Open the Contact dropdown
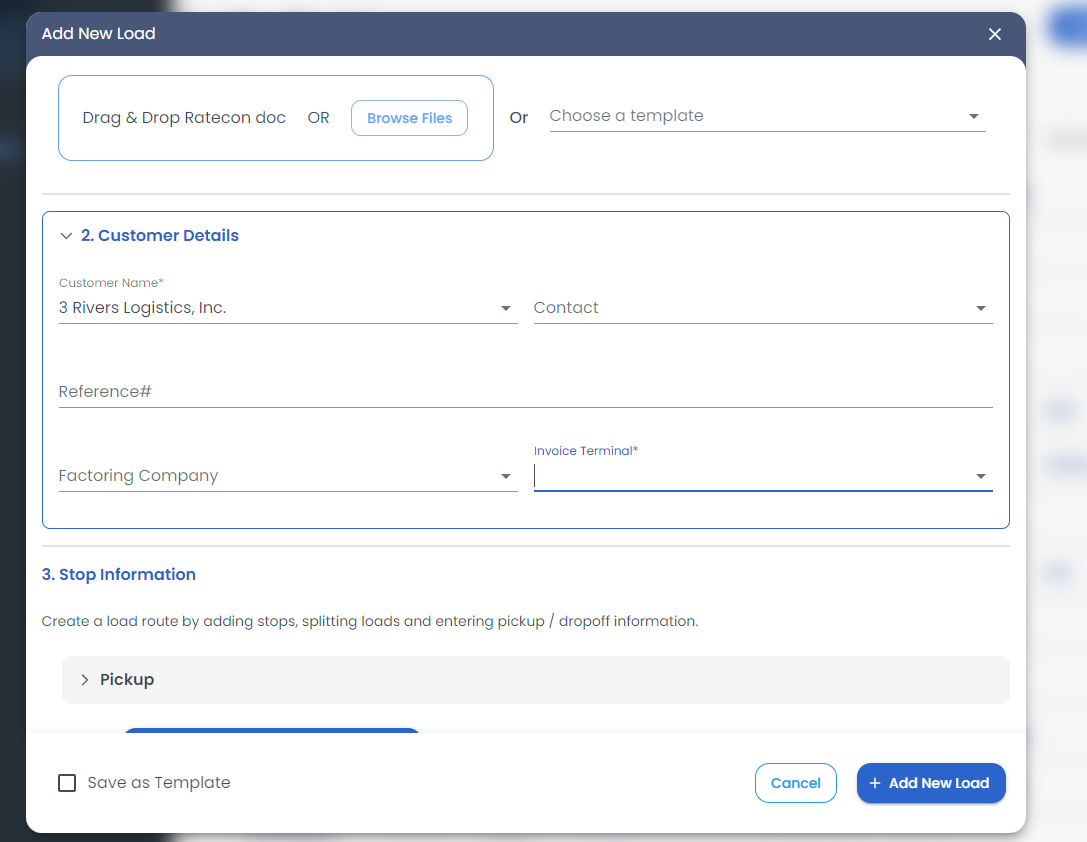 pos(763,308)
